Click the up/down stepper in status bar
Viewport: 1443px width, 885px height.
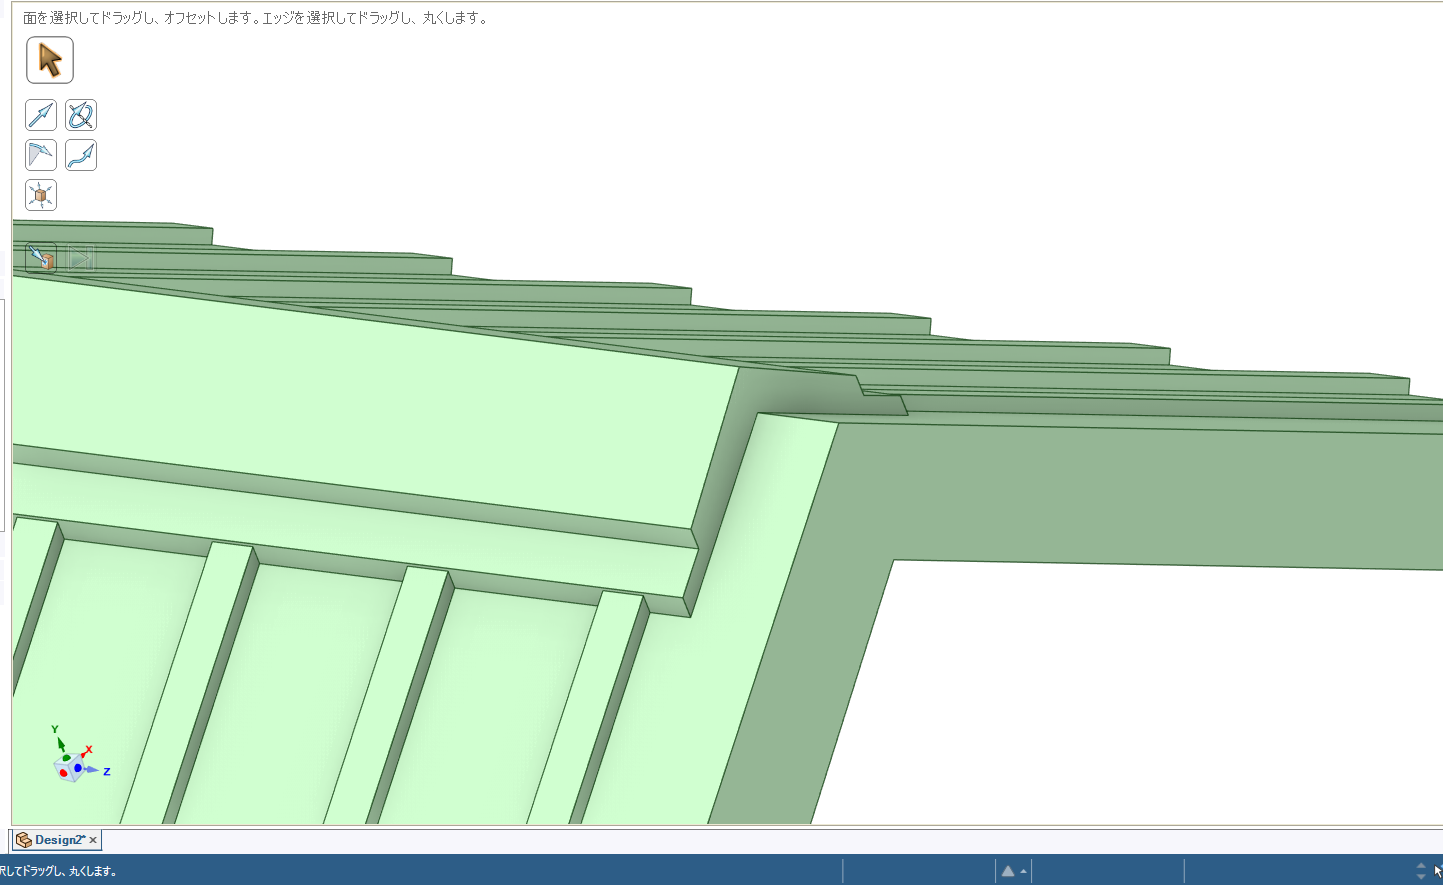(x=1421, y=871)
